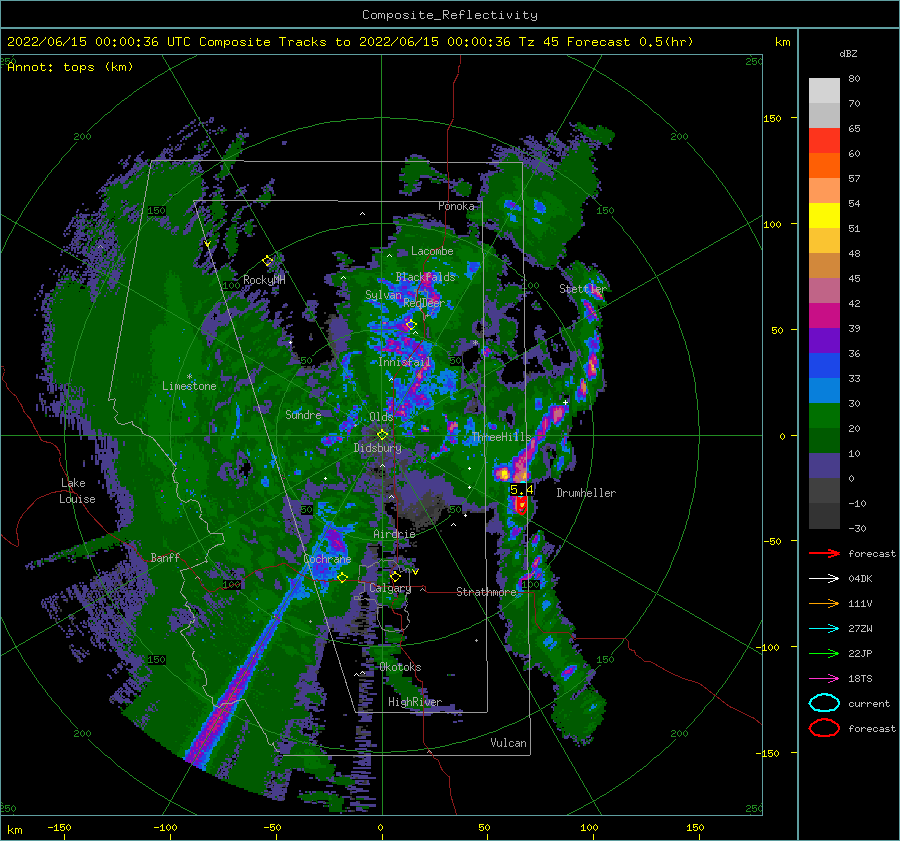900x841 pixels.
Task: Click the Okotoks town label
Action: (x=400, y=667)
